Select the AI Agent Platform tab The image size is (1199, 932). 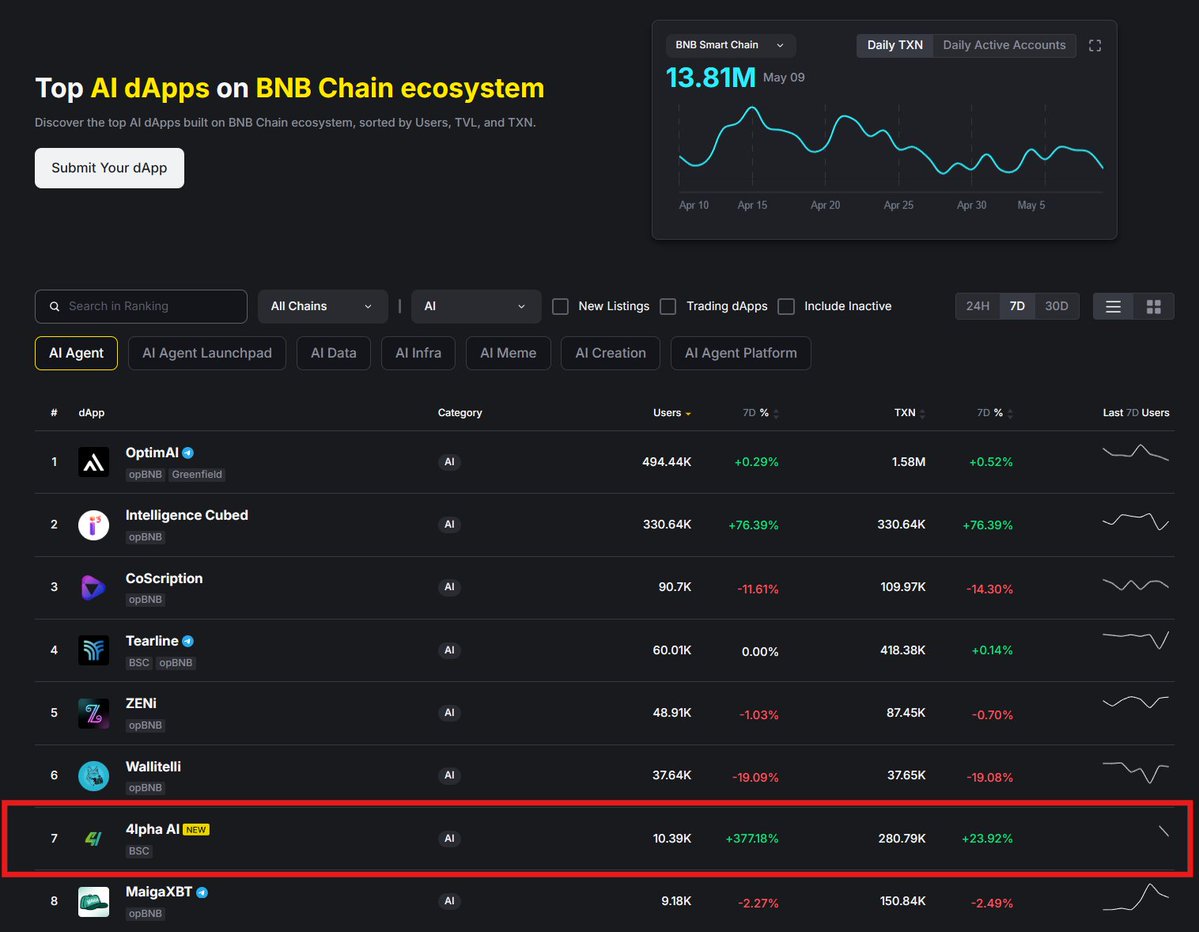pos(741,353)
